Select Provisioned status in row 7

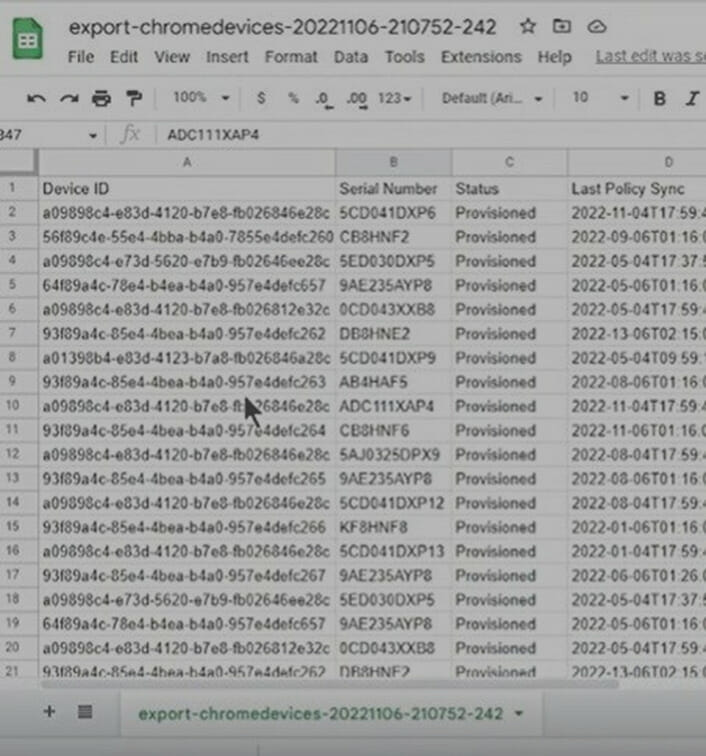coord(509,334)
